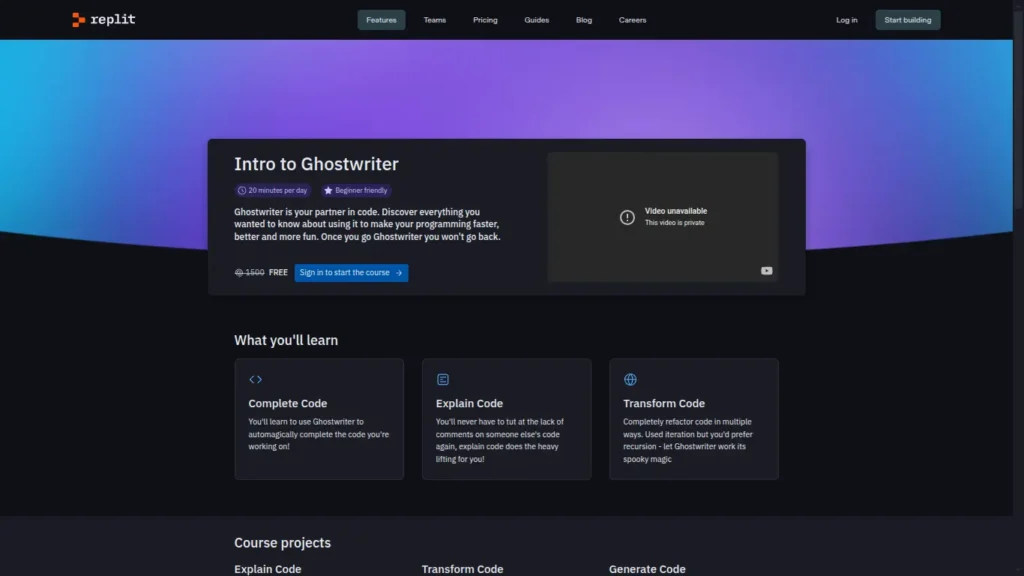Click the Complete Code brackets icon
Image resolution: width=1024 pixels, height=576 pixels.
tap(255, 379)
